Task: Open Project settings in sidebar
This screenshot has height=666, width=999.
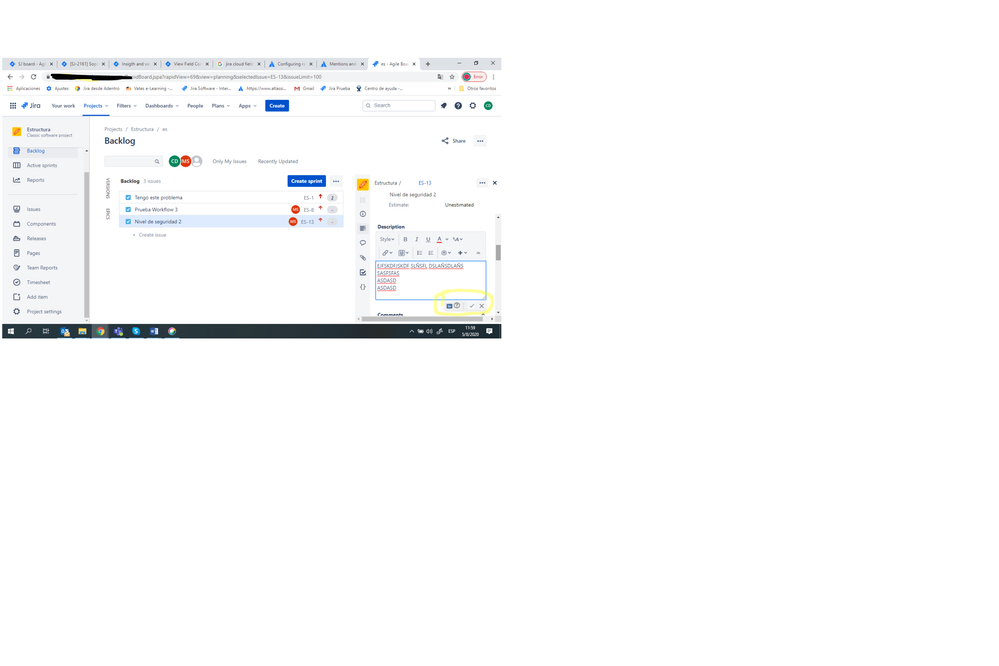Action: 45,312
